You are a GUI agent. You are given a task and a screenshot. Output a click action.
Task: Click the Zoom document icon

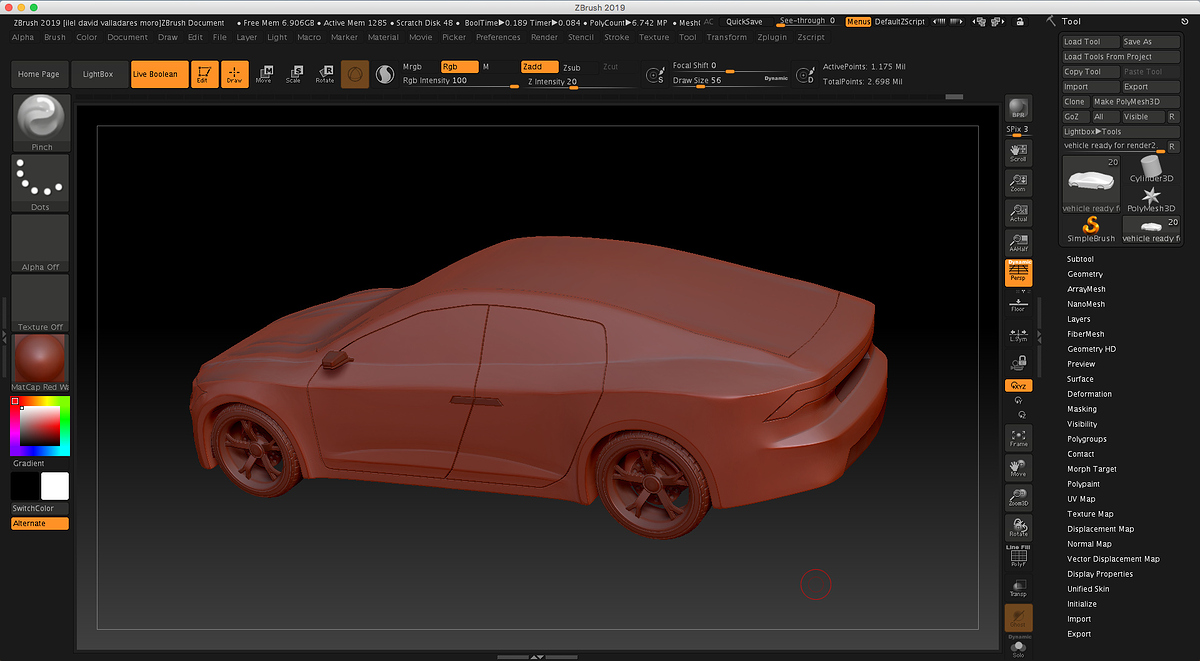point(1018,181)
